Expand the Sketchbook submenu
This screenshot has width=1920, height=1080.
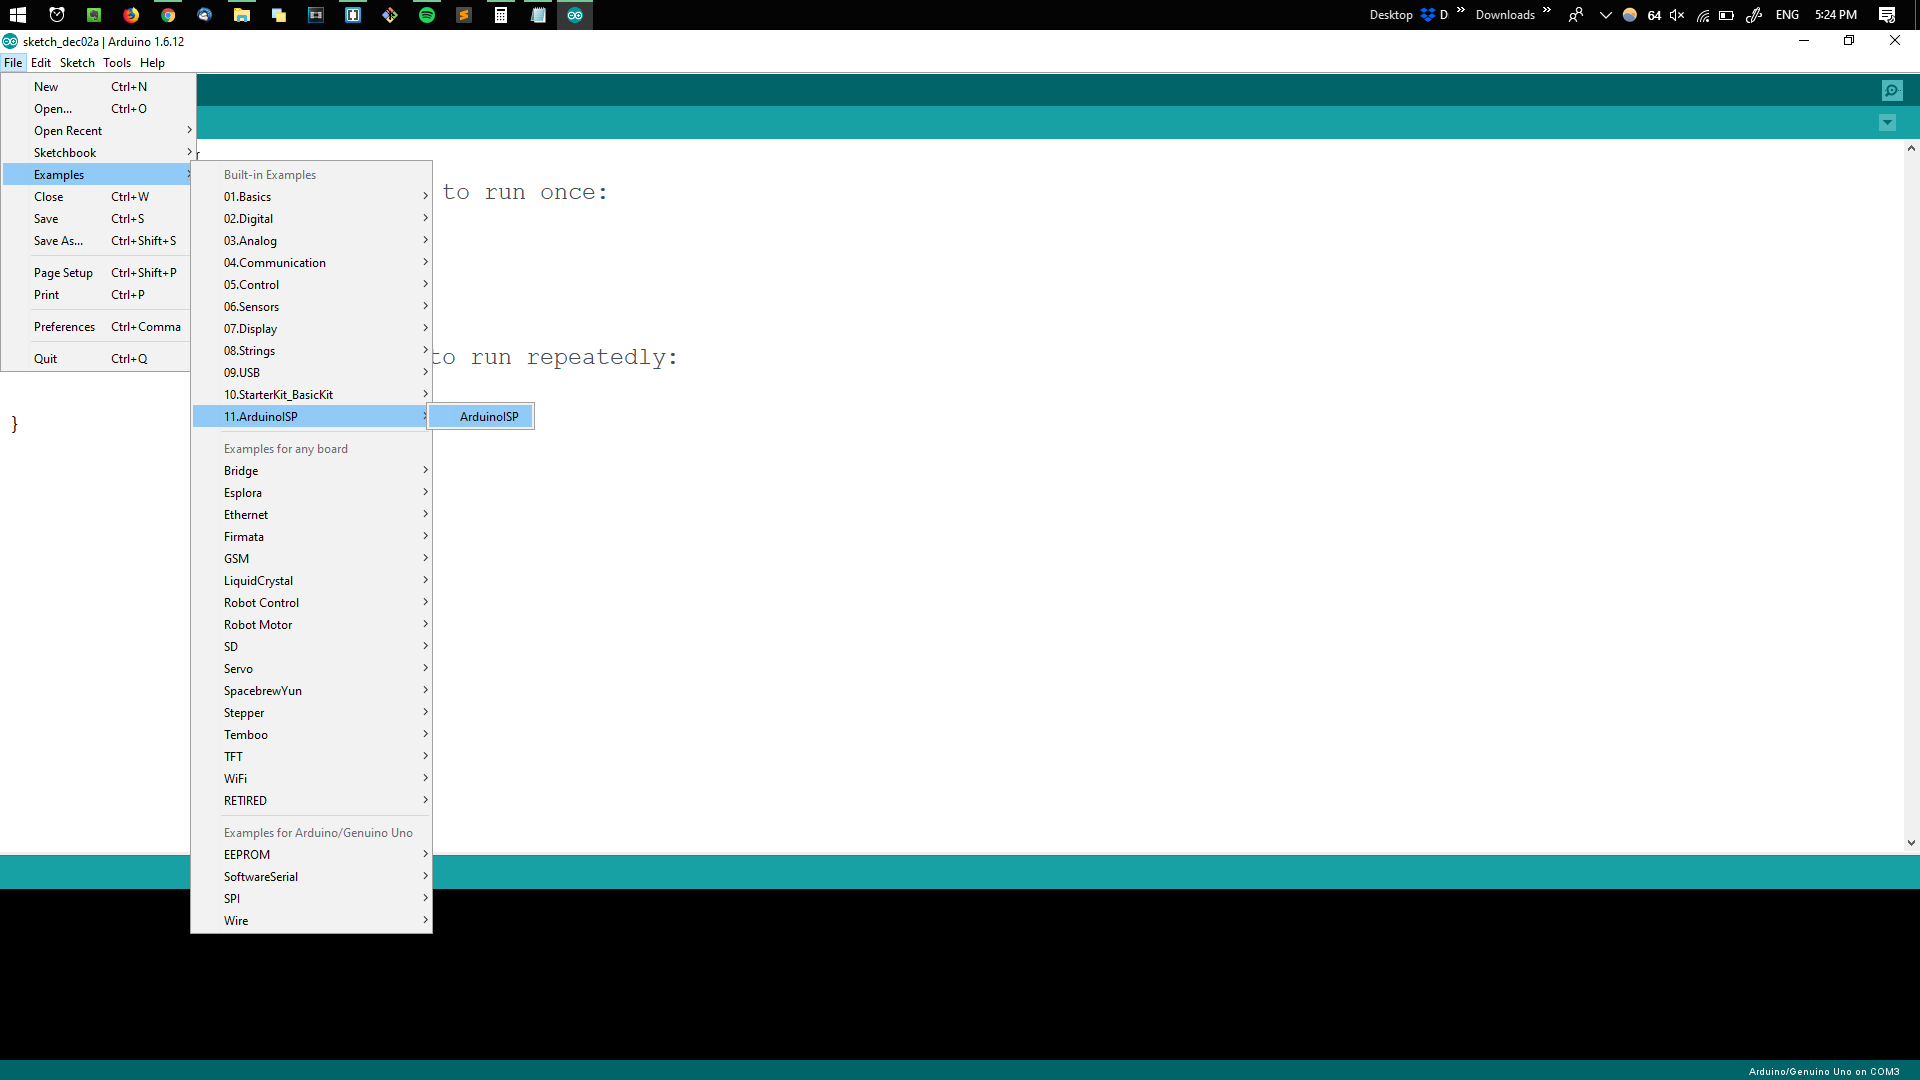tap(96, 153)
